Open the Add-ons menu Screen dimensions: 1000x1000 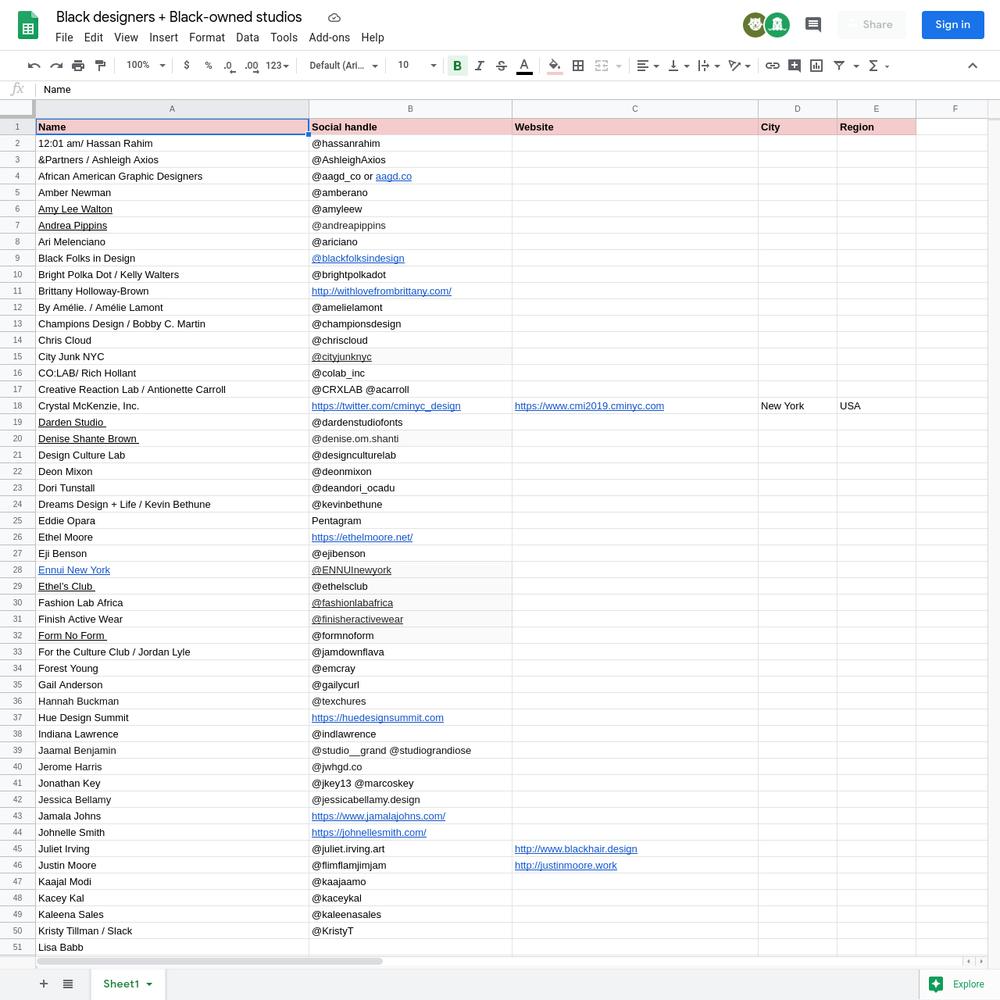[329, 38]
